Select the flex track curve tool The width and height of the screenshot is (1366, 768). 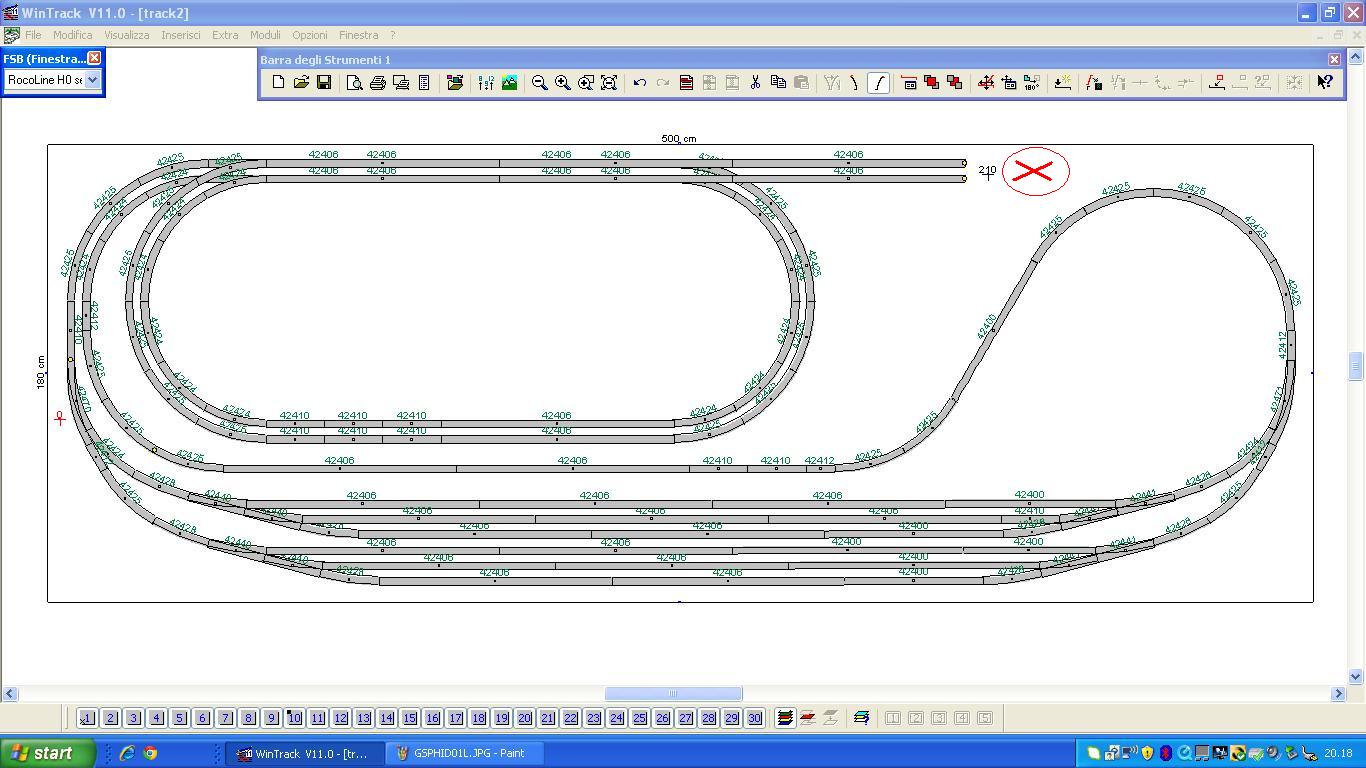point(878,83)
